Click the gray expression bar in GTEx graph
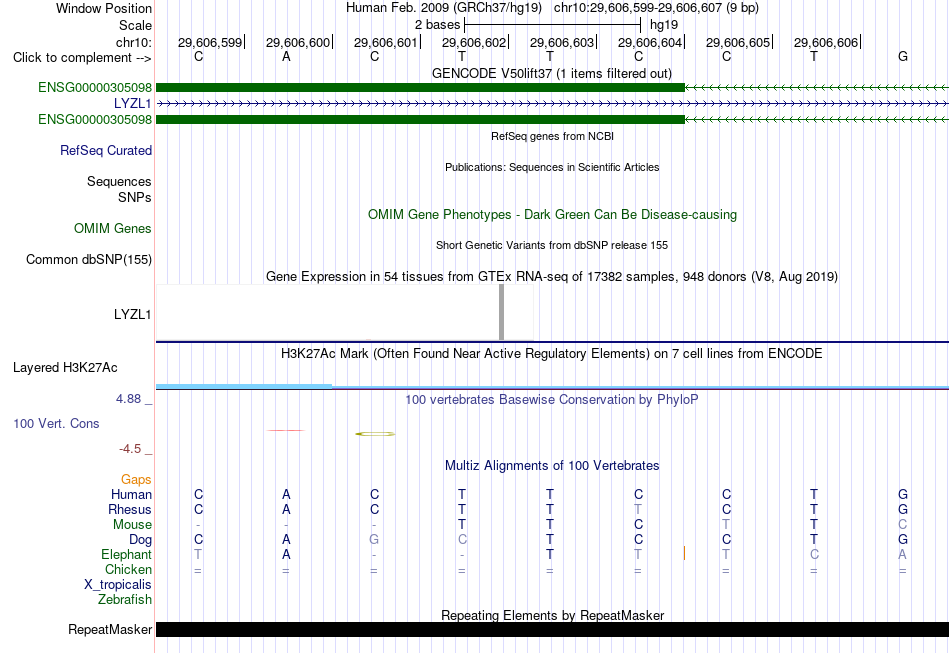 [x=501, y=312]
